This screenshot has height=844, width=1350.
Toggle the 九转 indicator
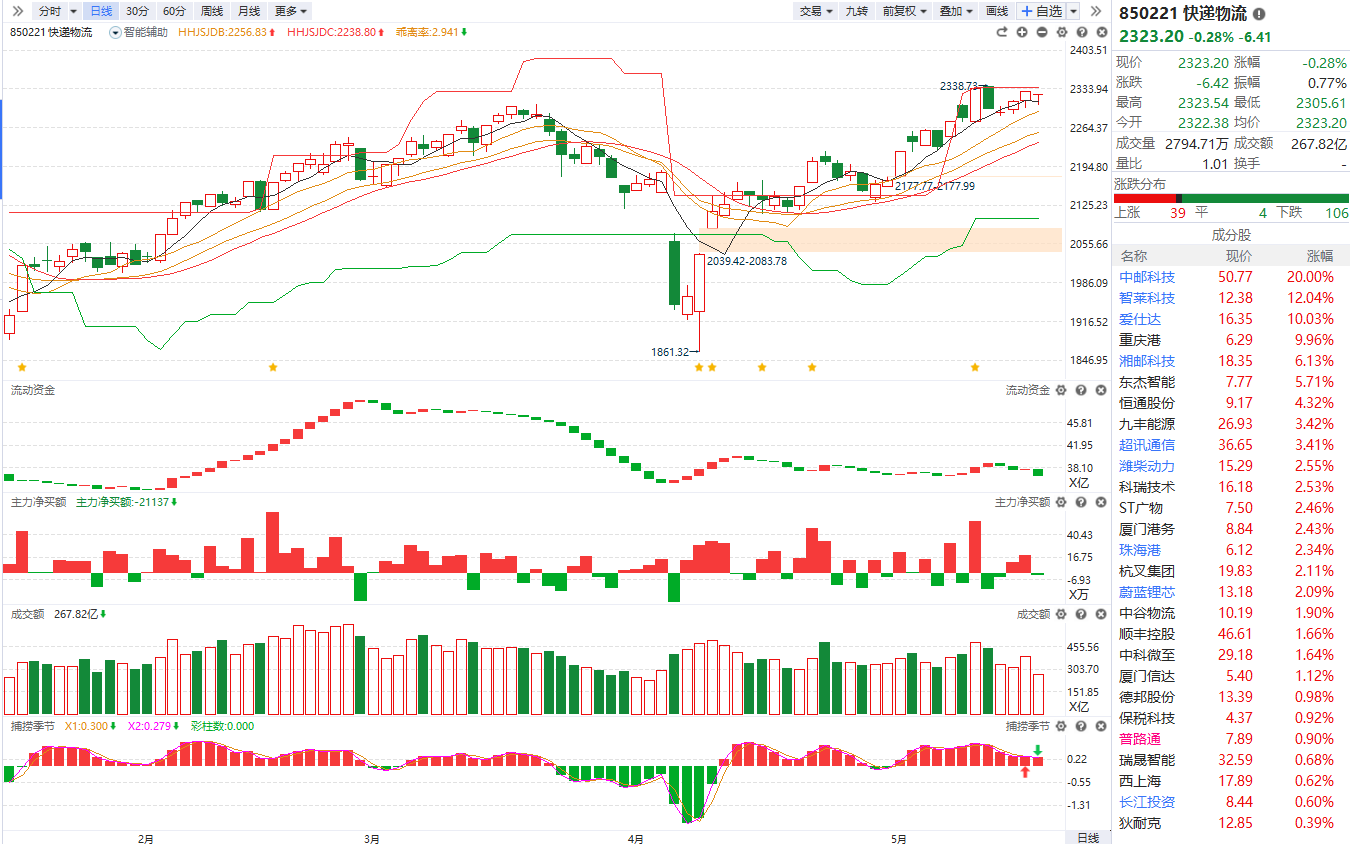tap(856, 11)
